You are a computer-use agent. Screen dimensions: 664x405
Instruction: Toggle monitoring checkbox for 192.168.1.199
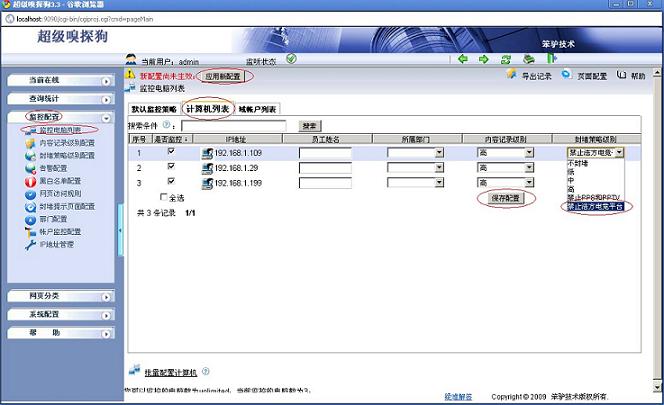(x=171, y=182)
